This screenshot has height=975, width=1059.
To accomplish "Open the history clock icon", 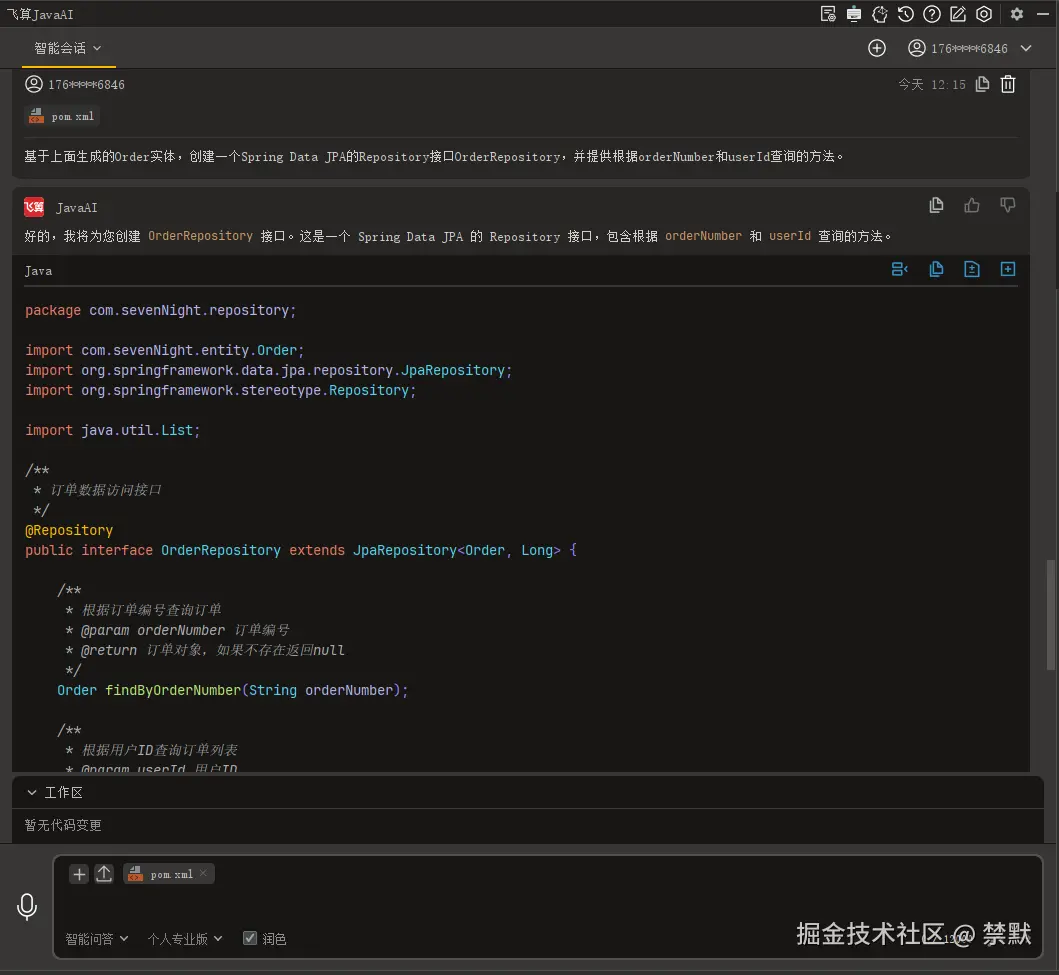I will [x=906, y=14].
